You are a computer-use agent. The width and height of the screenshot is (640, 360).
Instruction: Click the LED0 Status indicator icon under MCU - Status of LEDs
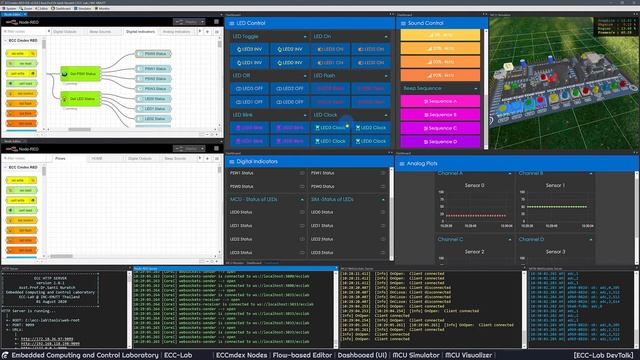[302, 212]
